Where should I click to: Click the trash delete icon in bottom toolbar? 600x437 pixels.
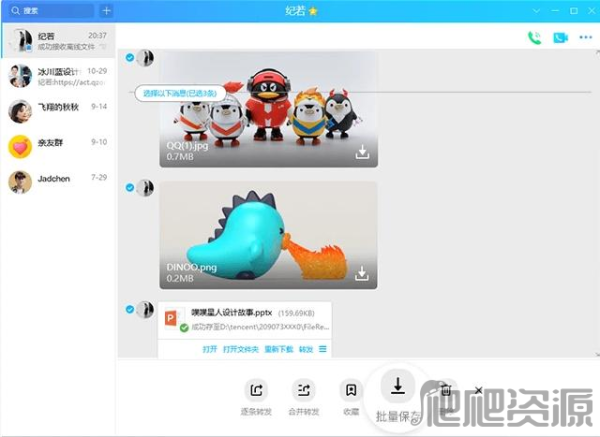tap(446, 390)
